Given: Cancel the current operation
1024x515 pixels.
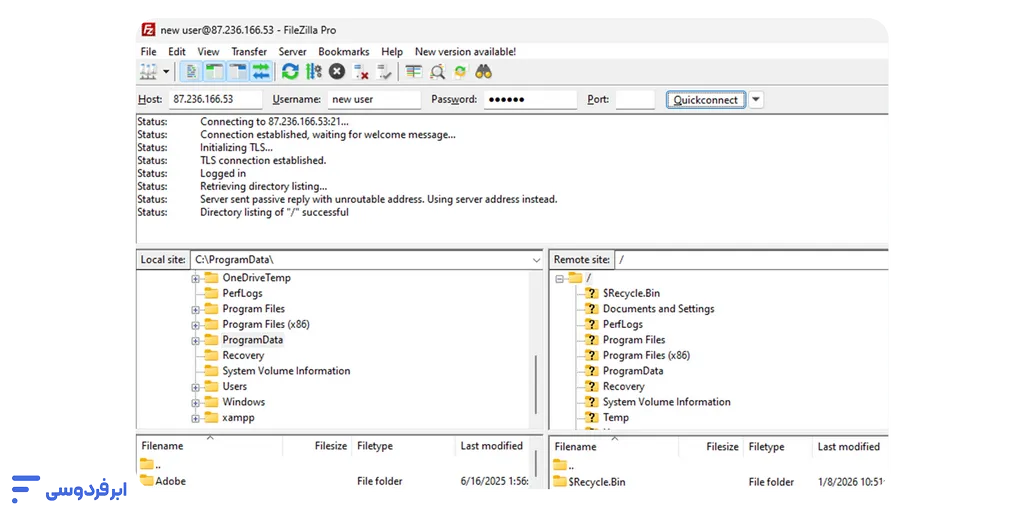Looking at the screenshot, I should (x=337, y=72).
